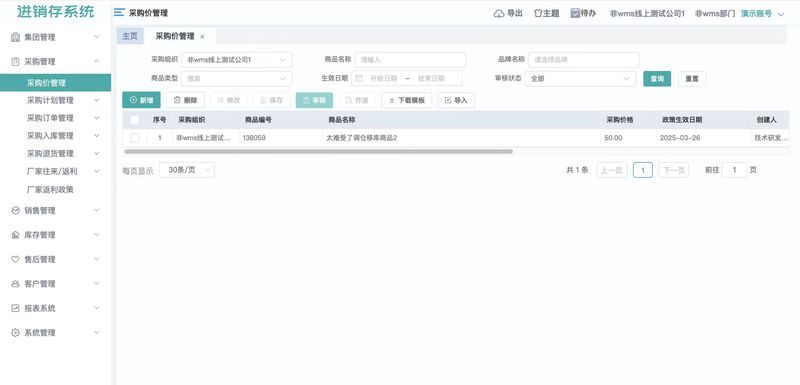Screen dimensions: 800x385
Task: Open the 系统管理 menu item
Action: click(56, 333)
